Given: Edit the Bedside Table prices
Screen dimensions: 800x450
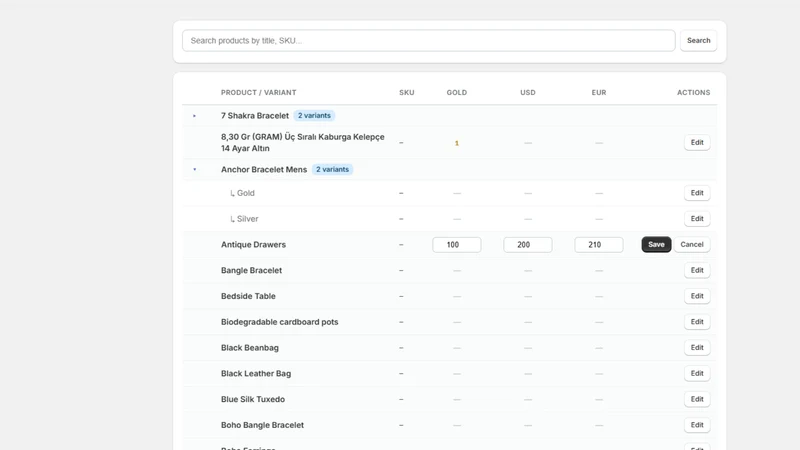Looking at the screenshot, I should click(697, 296).
